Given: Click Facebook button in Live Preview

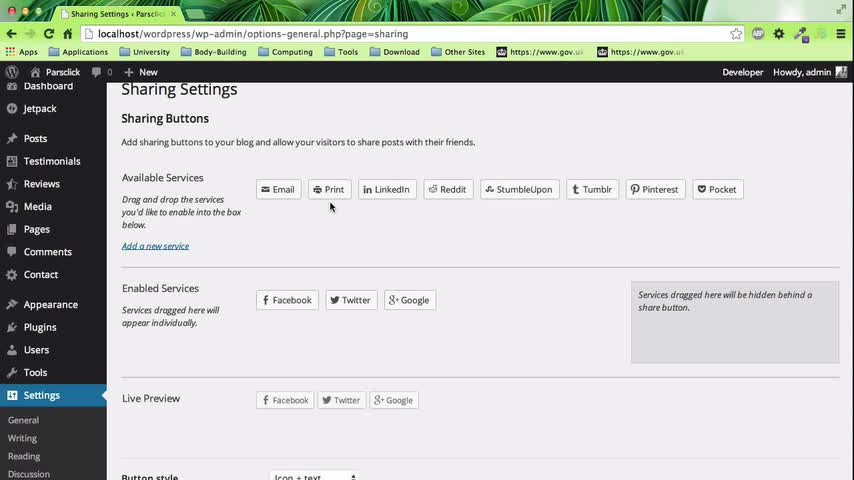Looking at the screenshot, I should (285, 400).
